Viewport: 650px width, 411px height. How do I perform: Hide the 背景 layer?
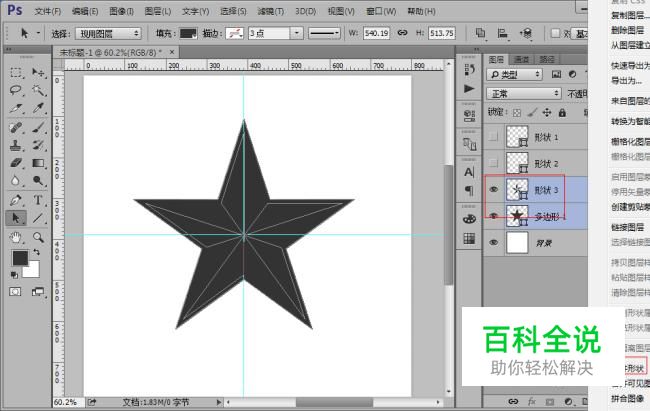493,243
